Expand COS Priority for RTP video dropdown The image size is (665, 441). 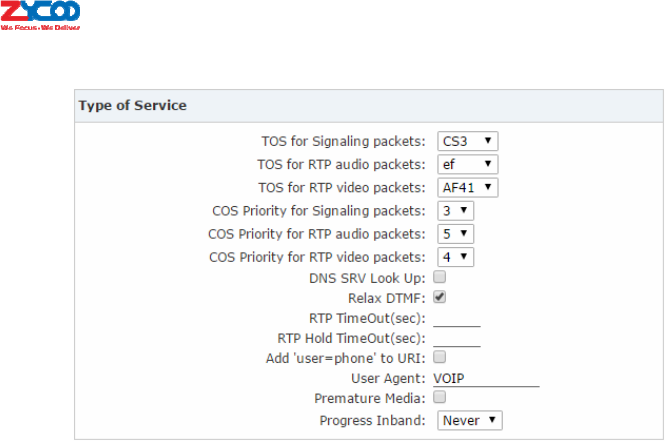[x=456, y=257]
